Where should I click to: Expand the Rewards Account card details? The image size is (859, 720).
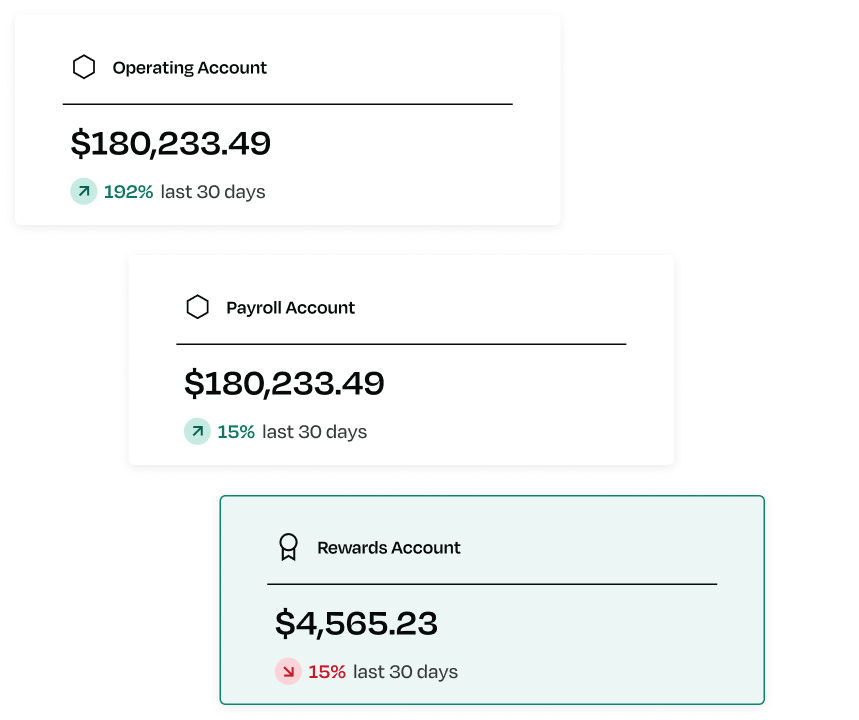(x=492, y=600)
